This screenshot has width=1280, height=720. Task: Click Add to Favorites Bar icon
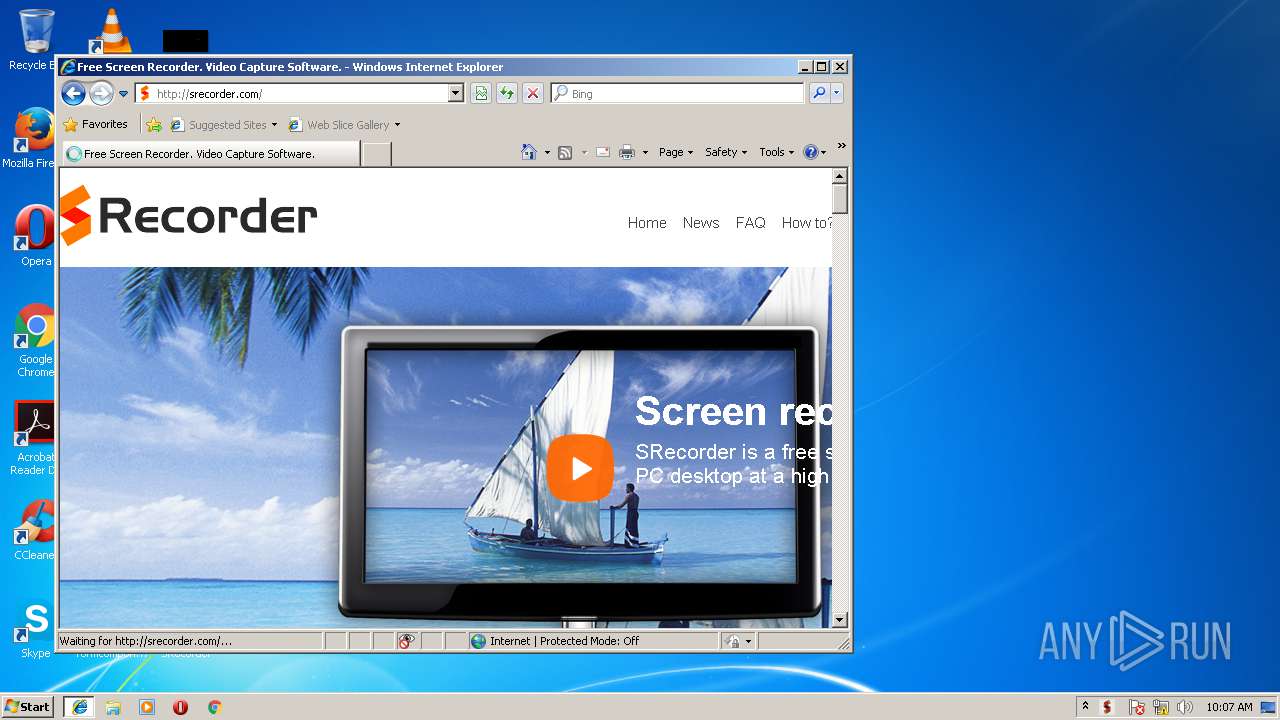pos(154,125)
